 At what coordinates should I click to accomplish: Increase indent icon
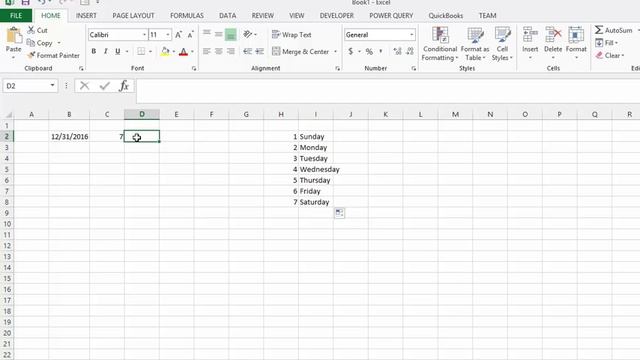pos(260,51)
